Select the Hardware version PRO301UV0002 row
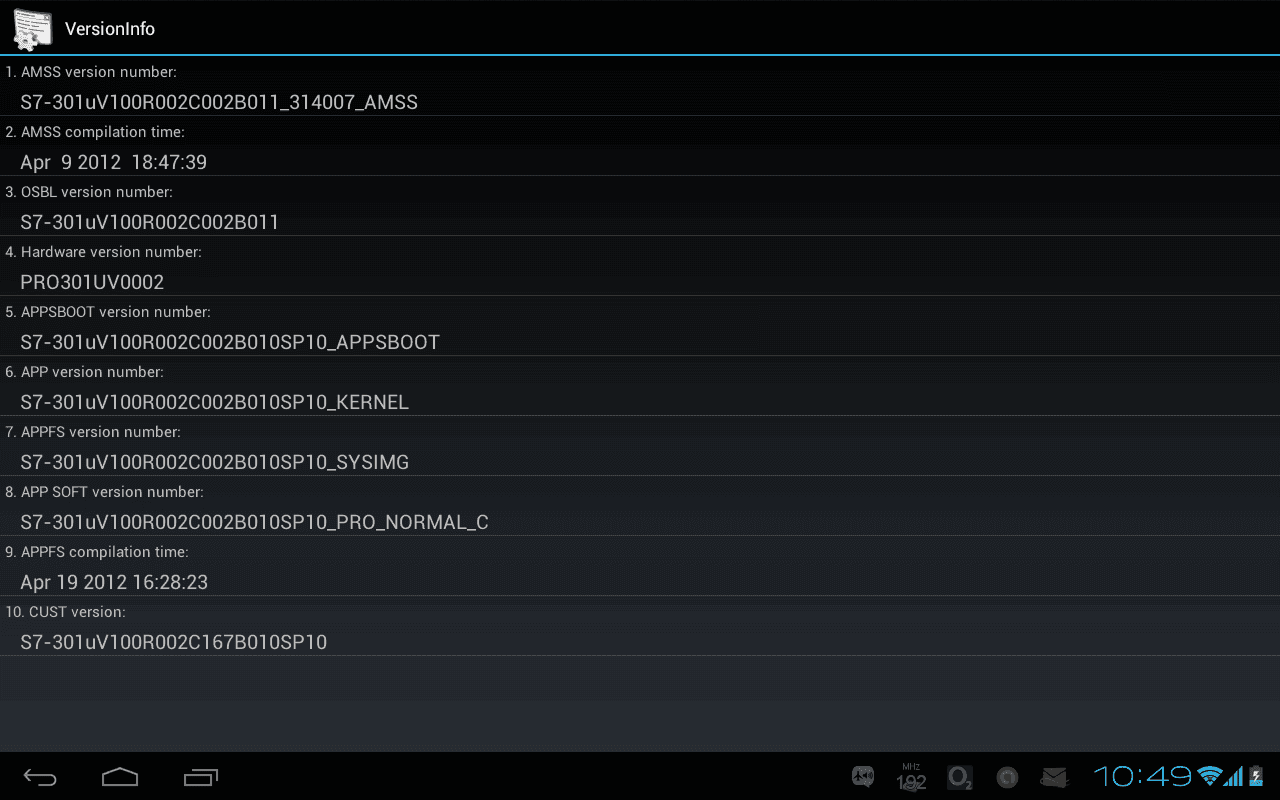1280x800 pixels. pos(640,266)
